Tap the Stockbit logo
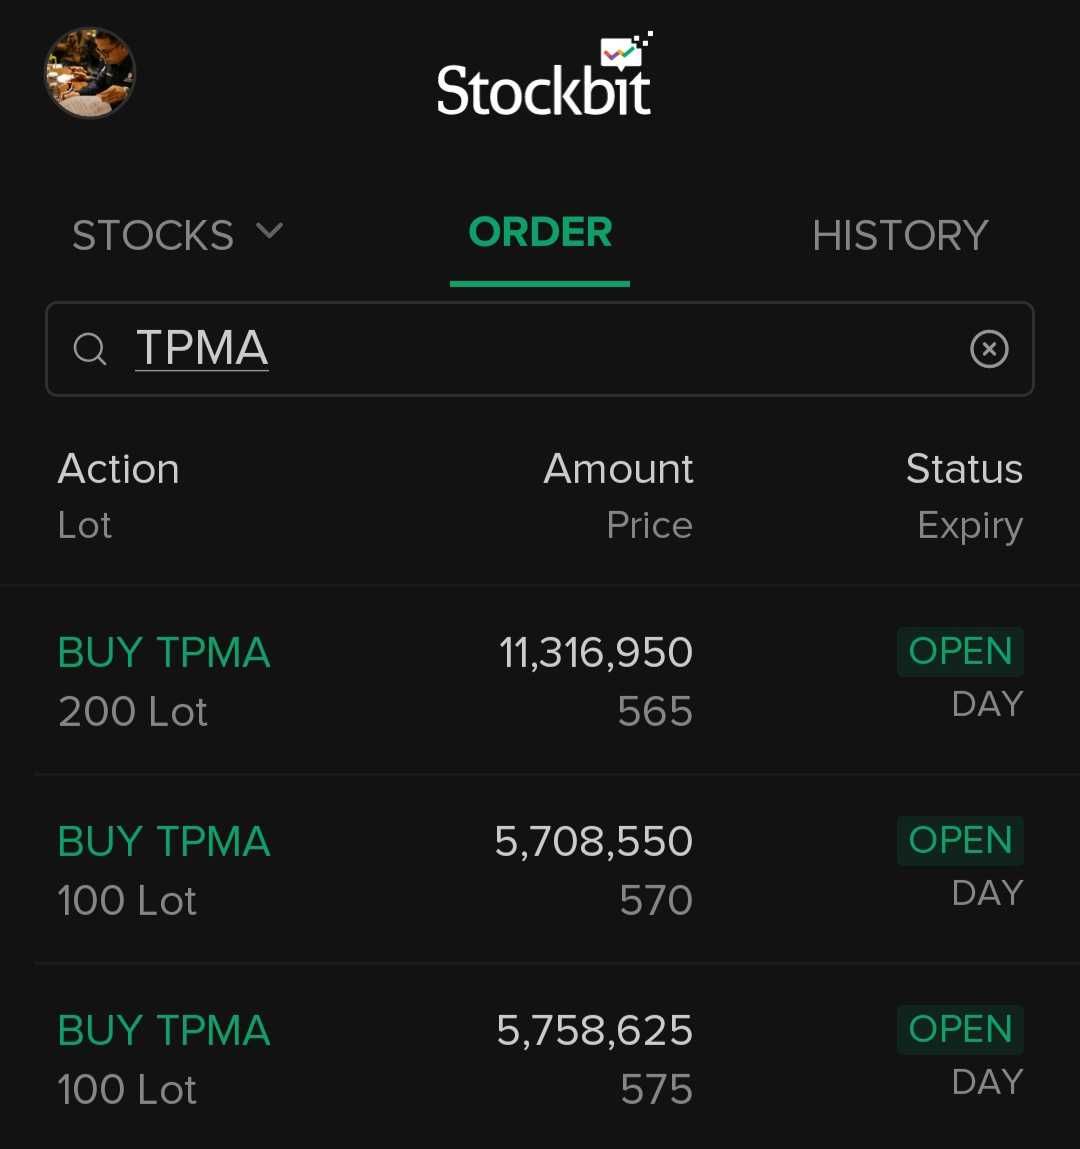 click(x=544, y=78)
